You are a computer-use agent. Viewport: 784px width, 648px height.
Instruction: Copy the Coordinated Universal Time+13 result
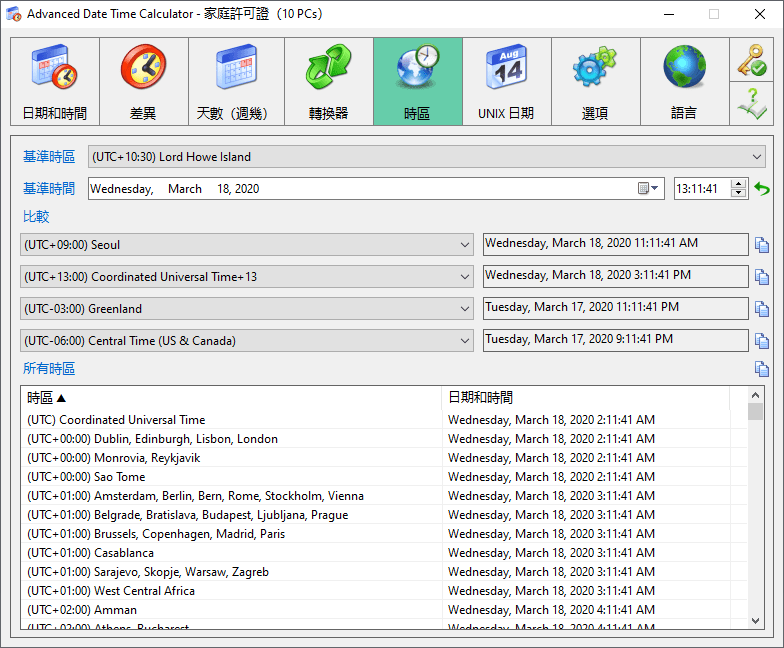point(762,277)
